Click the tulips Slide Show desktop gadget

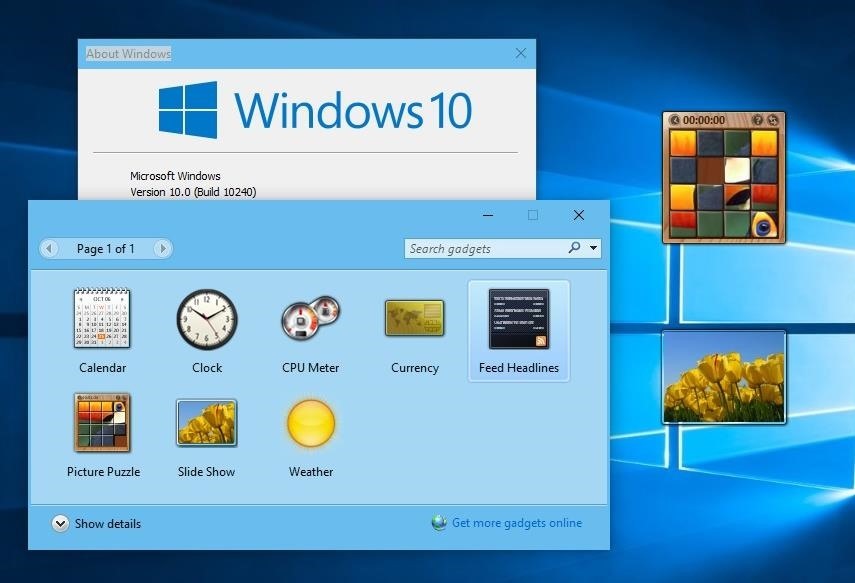pos(724,377)
